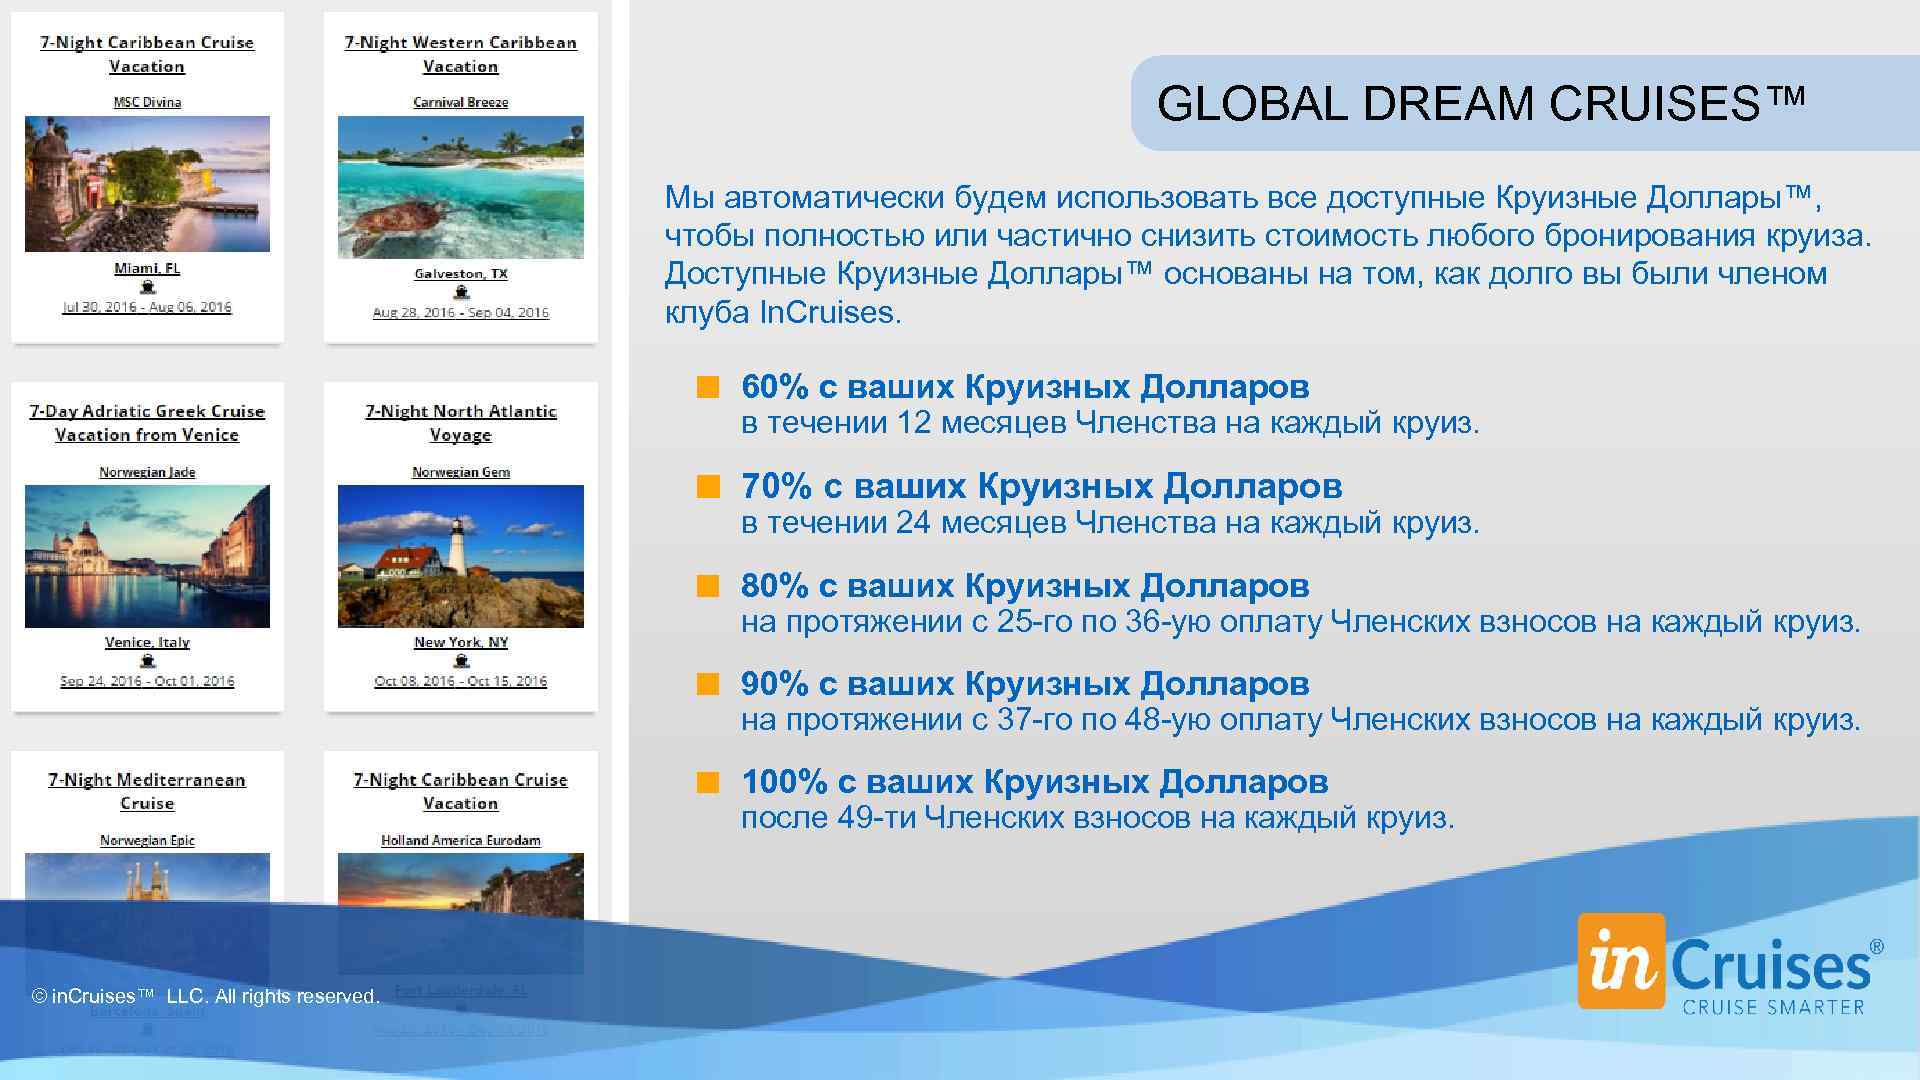Click the ship icon under Venice, Italy
This screenshot has height=1080, width=1920.
146,661
